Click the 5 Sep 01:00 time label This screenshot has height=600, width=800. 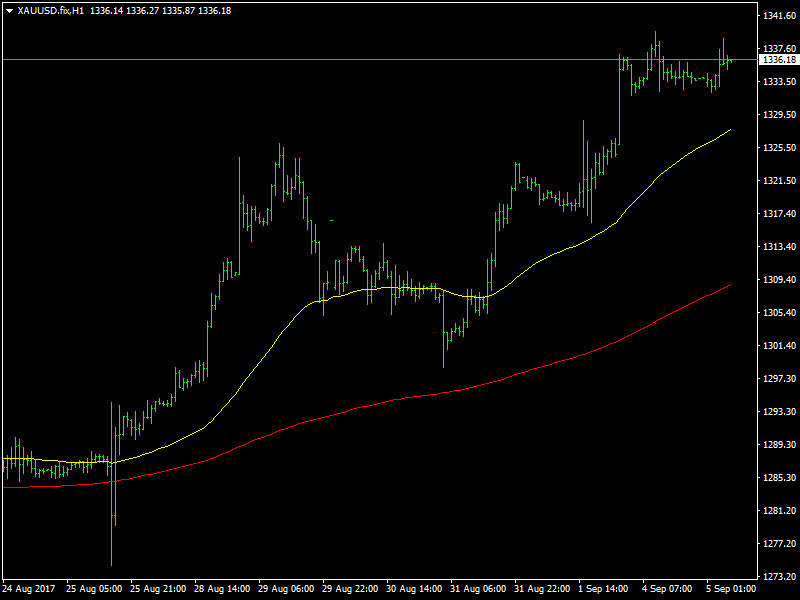pos(731,589)
